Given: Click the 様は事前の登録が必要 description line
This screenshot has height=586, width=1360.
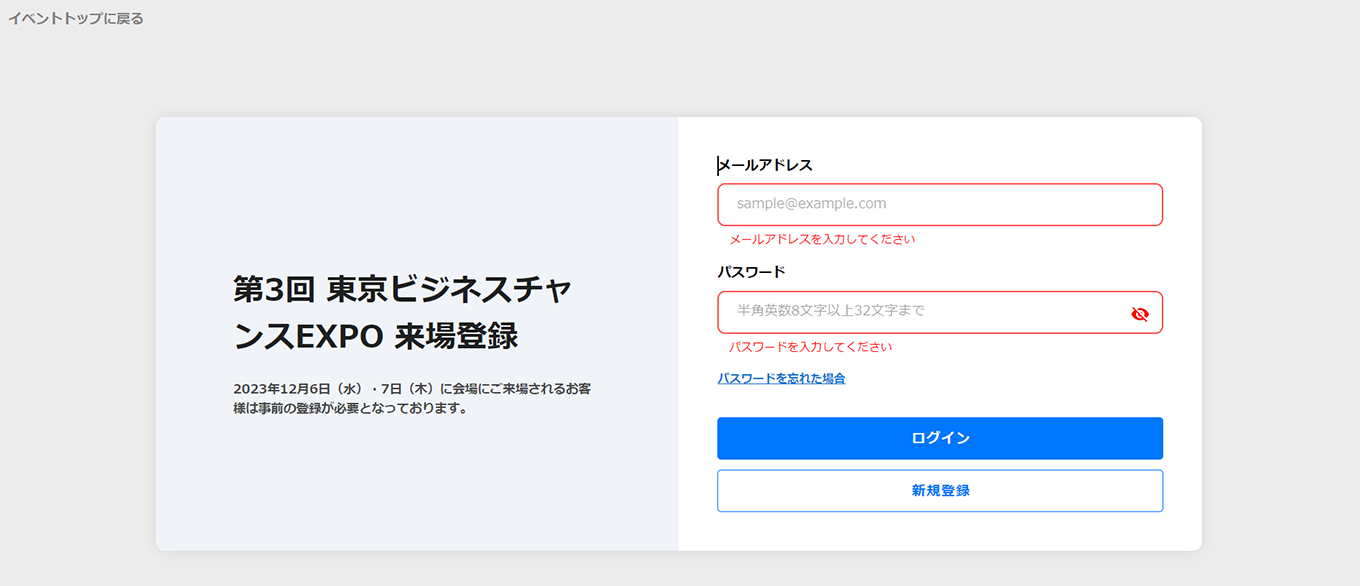Looking at the screenshot, I should (351, 408).
